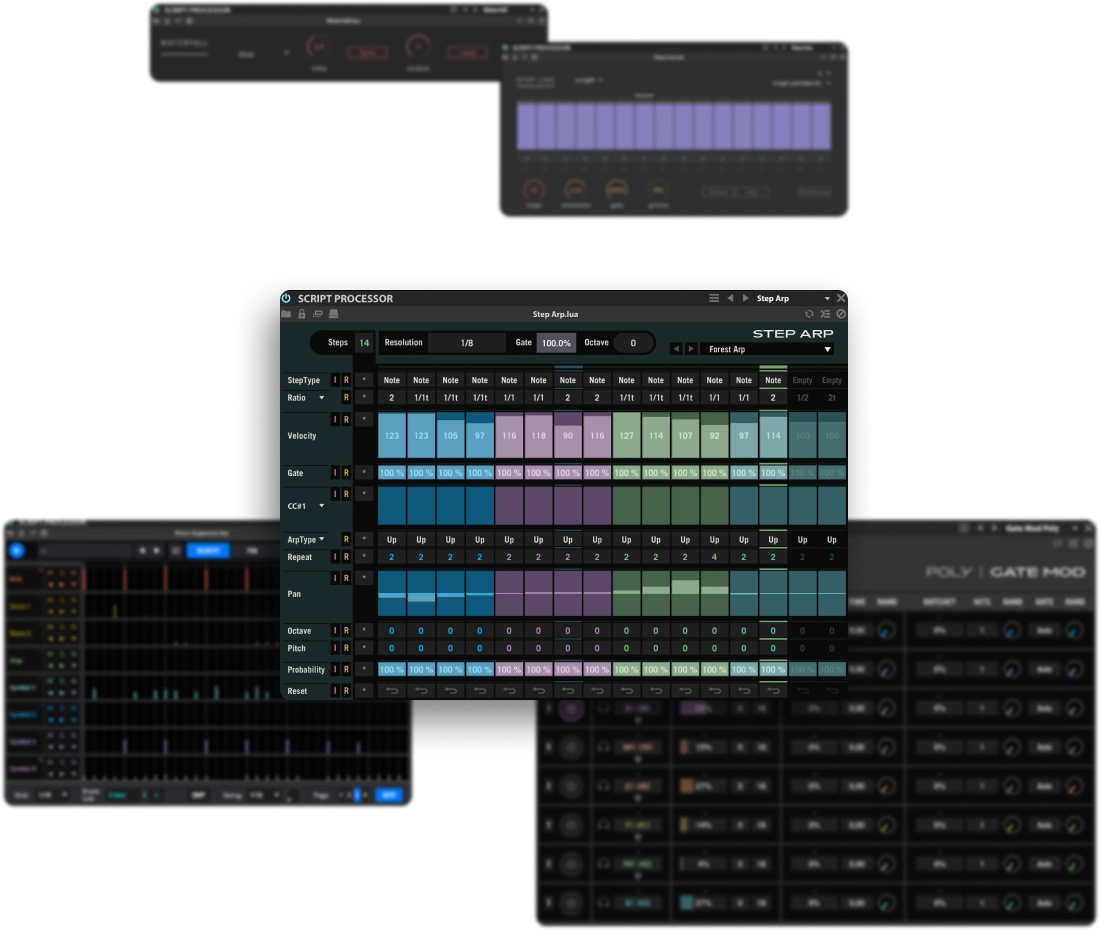Go to the next Script Processor preset with the right arrow
This screenshot has height=930, width=1100.
tap(745, 298)
